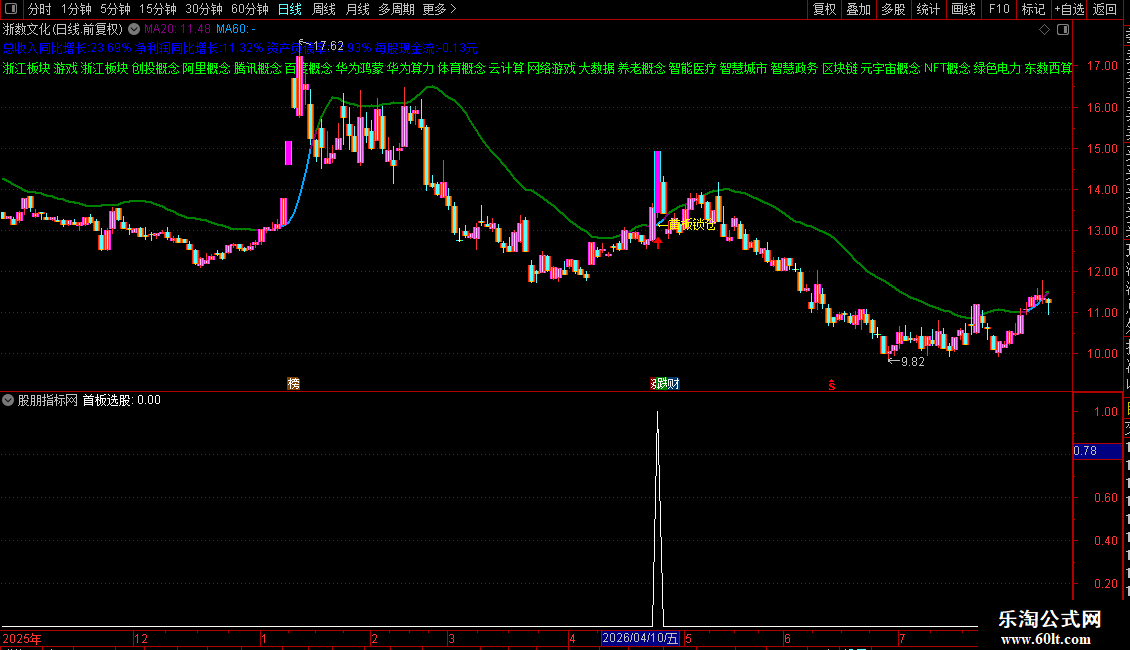
Task: Click the 游戏 concept tag
Action: coord(66,68)
